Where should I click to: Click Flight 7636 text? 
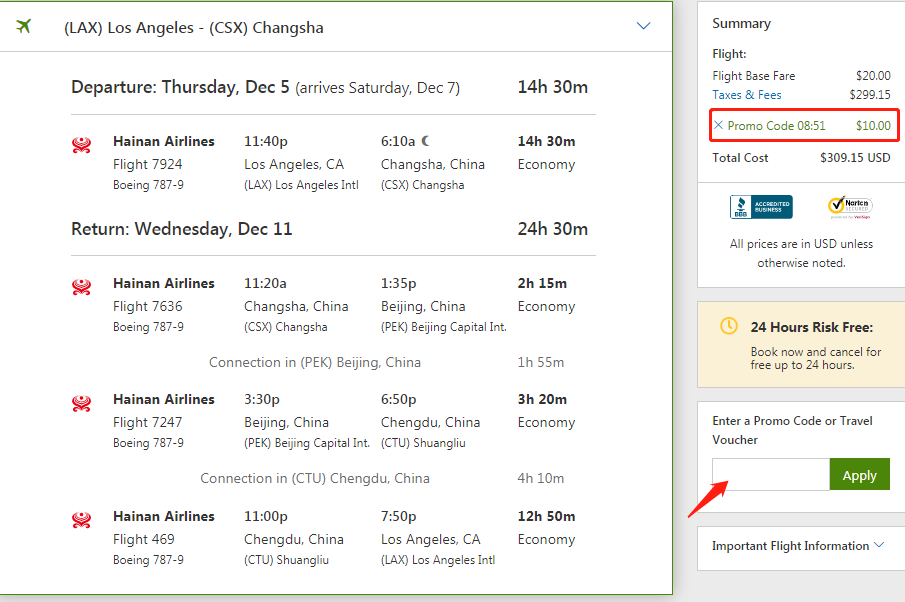click(148, 306)
